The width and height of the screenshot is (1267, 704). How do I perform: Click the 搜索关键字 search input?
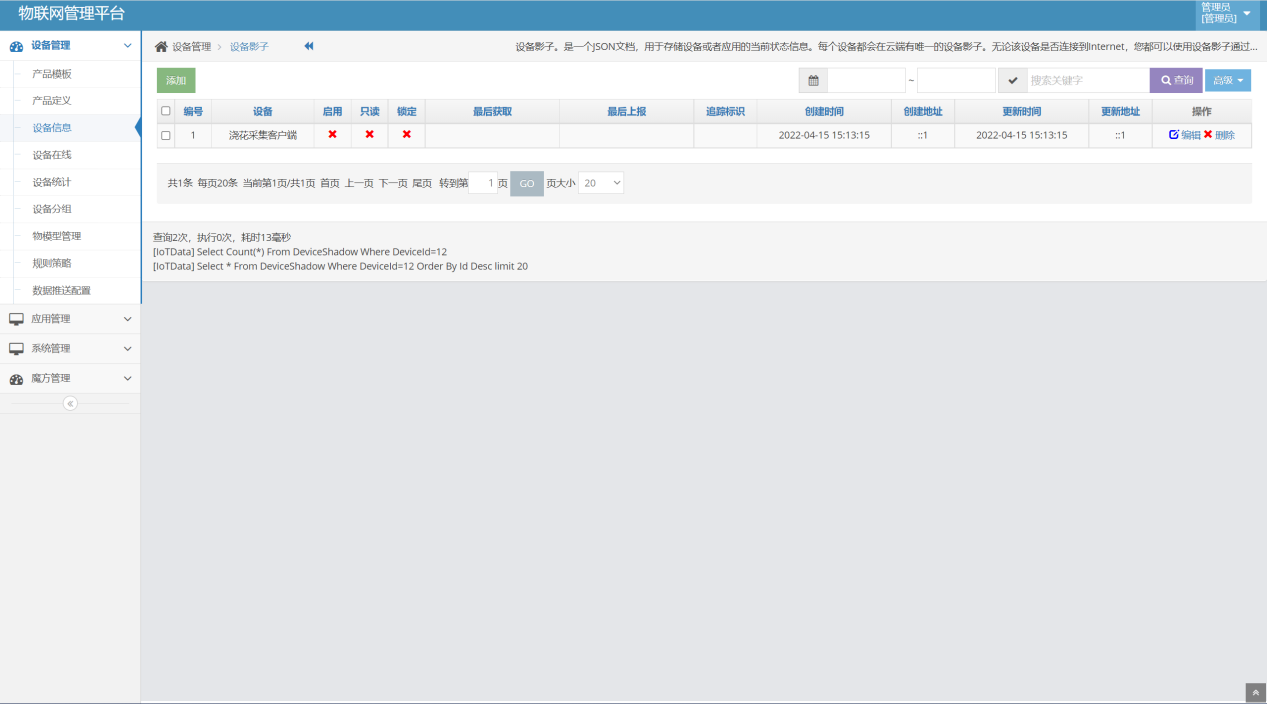[x=1088, y=80]
